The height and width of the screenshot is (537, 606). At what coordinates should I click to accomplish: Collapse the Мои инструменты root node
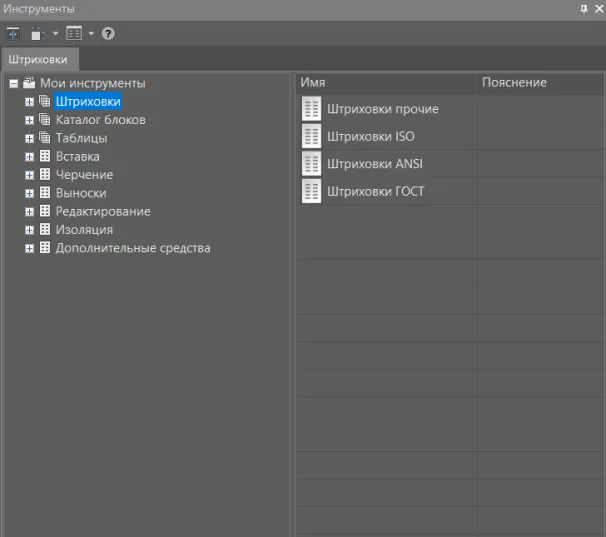pyautogui.click(x=14, y=84)
